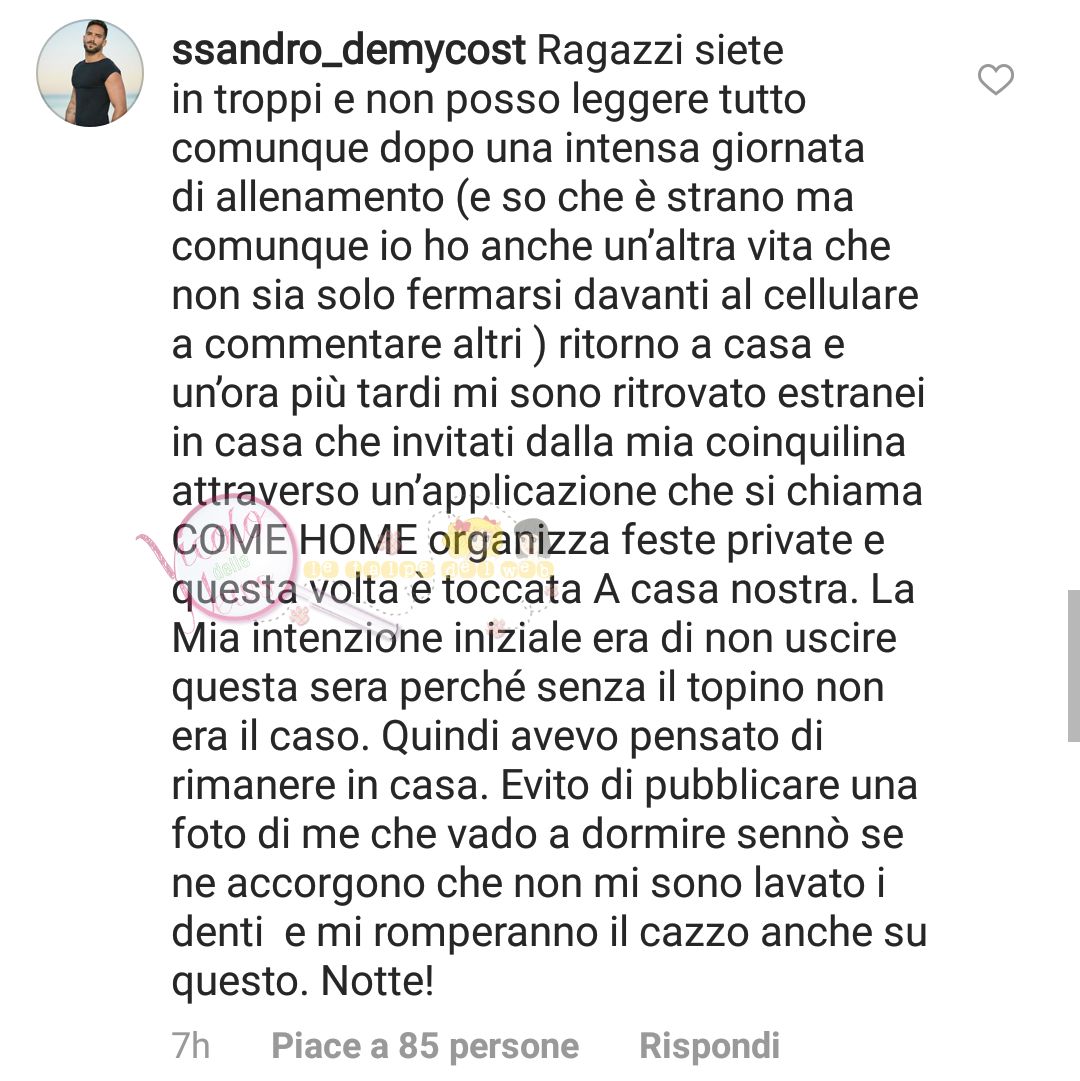Click the word "allenamento" in the comment

(329, 197)
